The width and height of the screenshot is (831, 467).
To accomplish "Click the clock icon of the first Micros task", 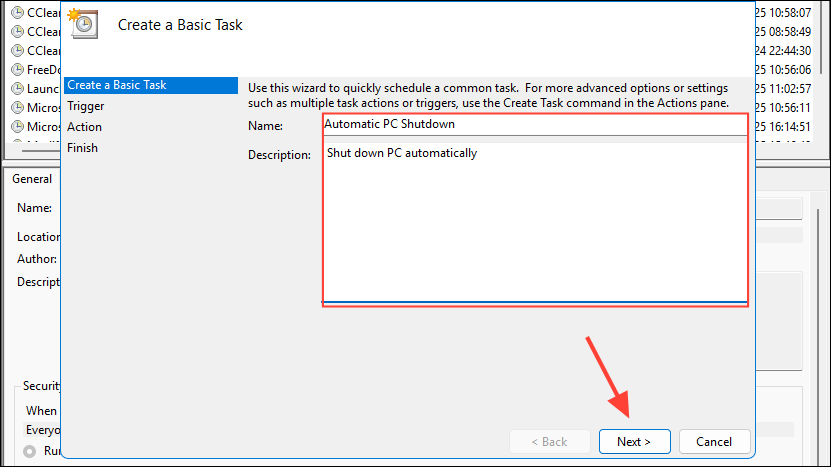I will coord(17,108).
